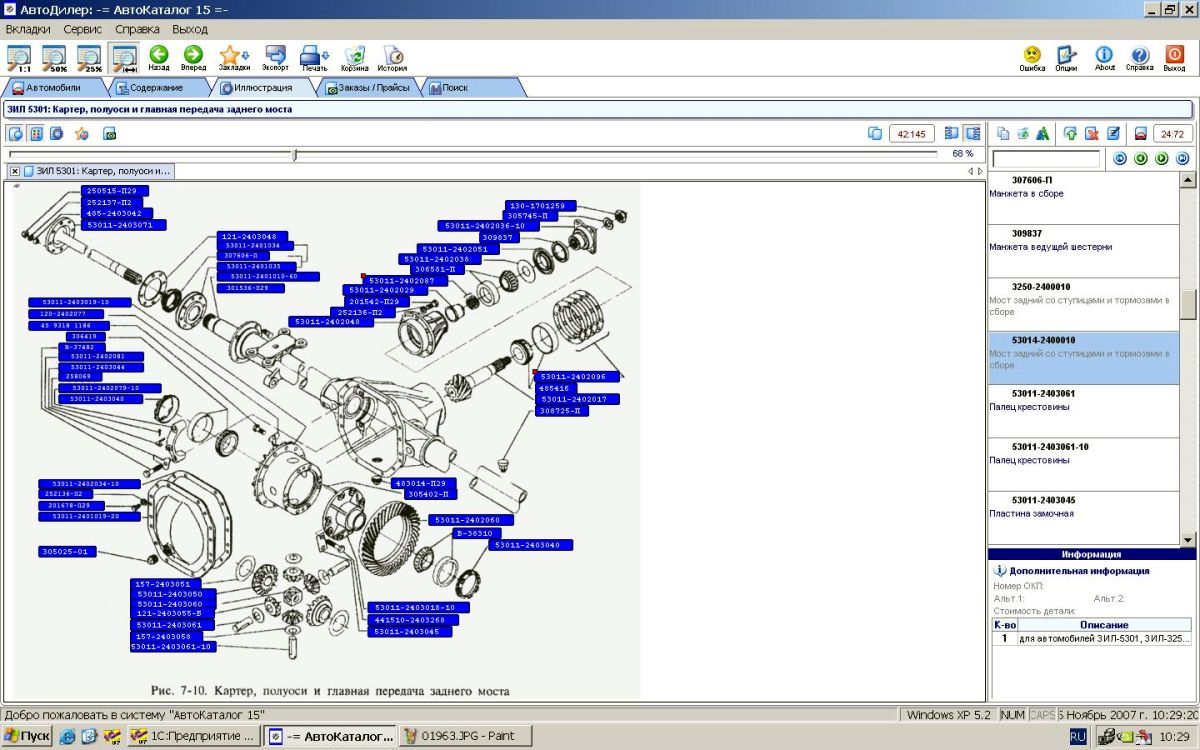
Task: Select the Иллюстрация tab
Action: 262,88
